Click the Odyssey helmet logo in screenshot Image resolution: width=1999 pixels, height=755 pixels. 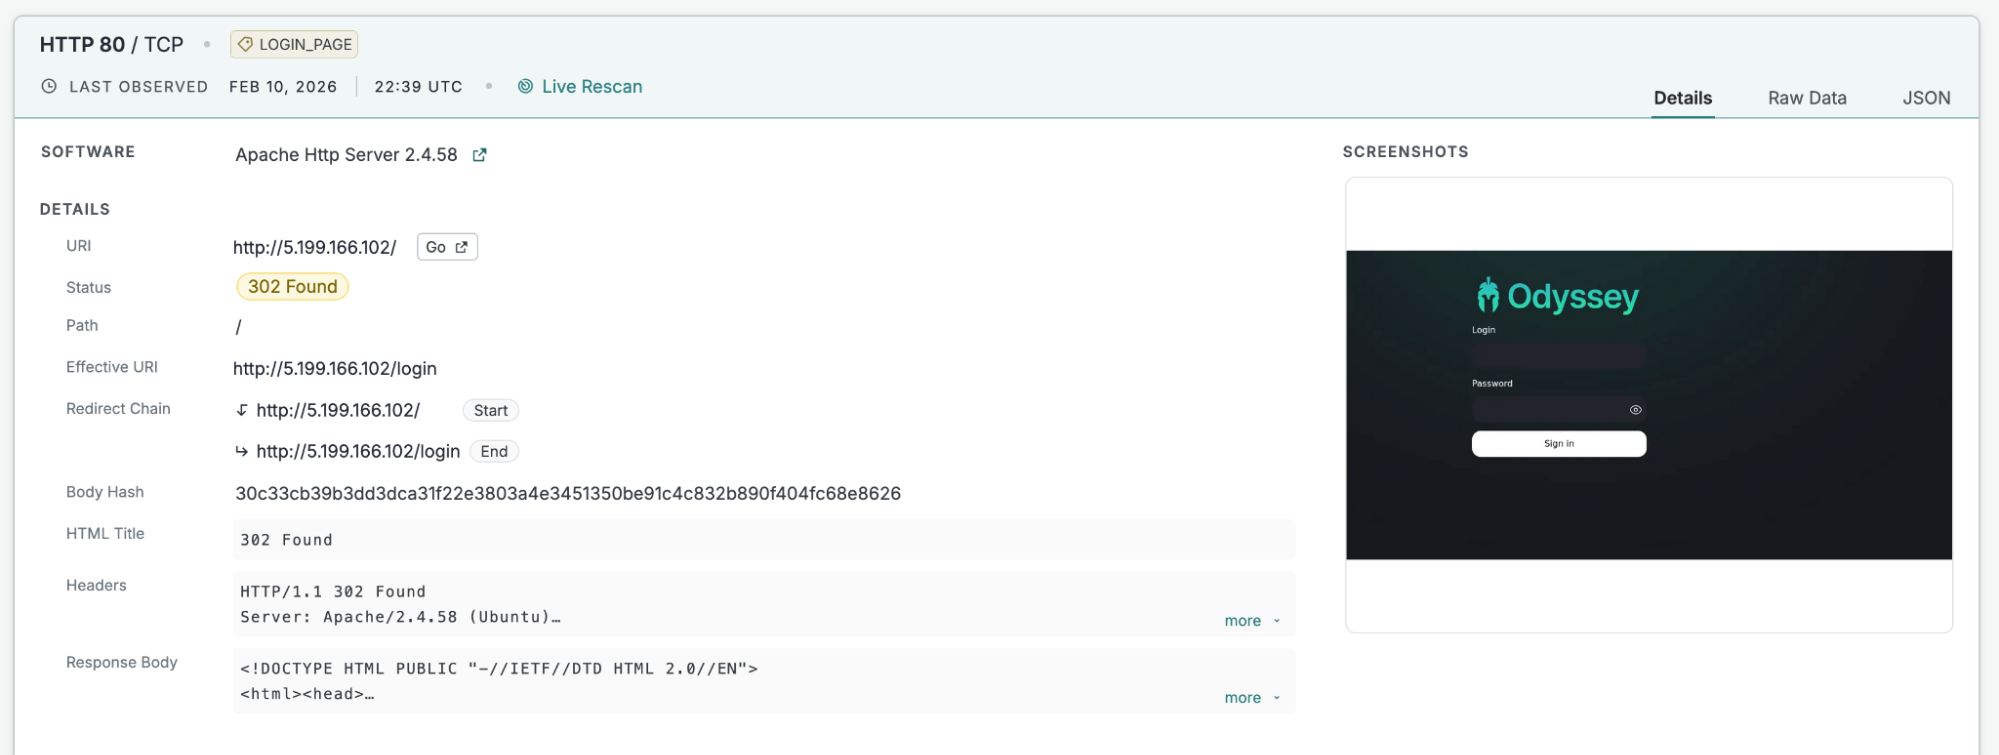(1488, 296)
